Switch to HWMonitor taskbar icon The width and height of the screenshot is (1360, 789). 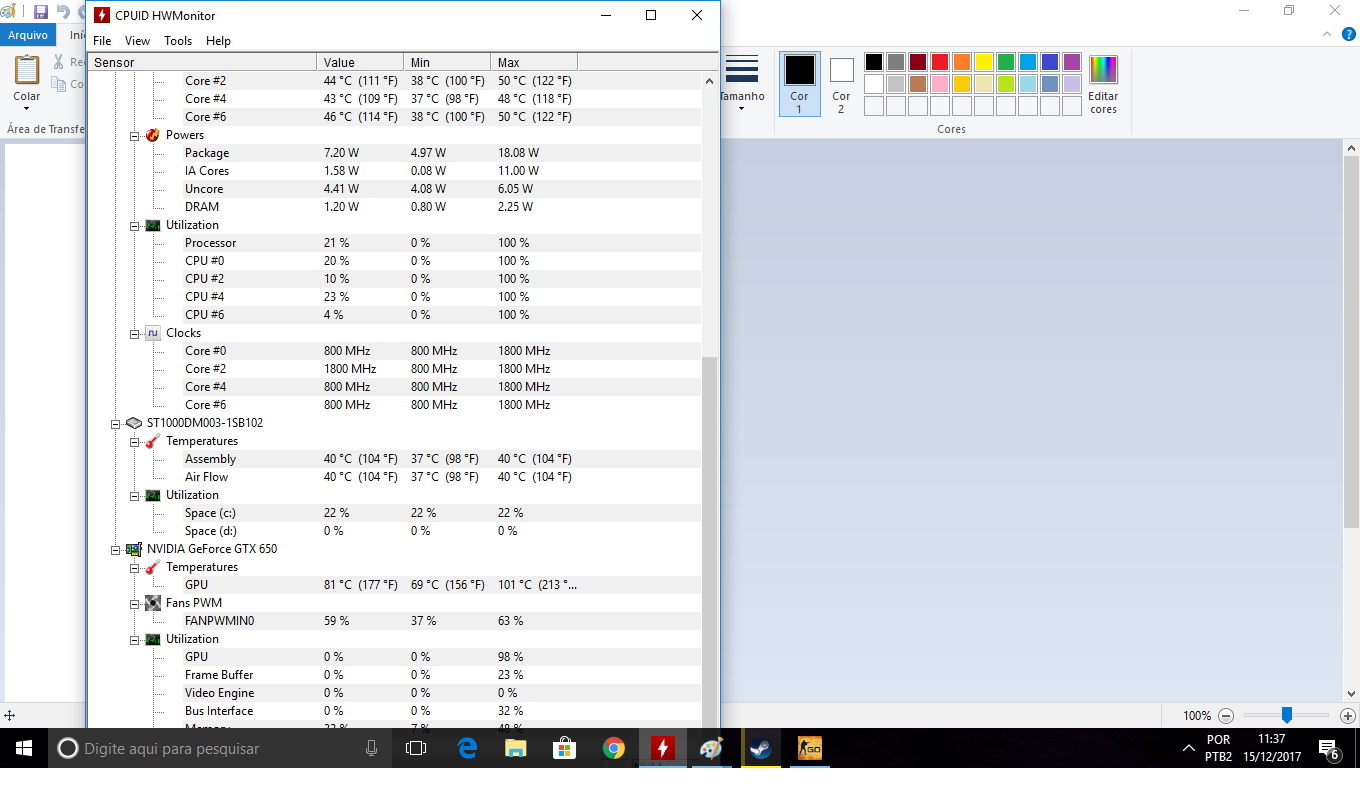[x=662, y=748]
